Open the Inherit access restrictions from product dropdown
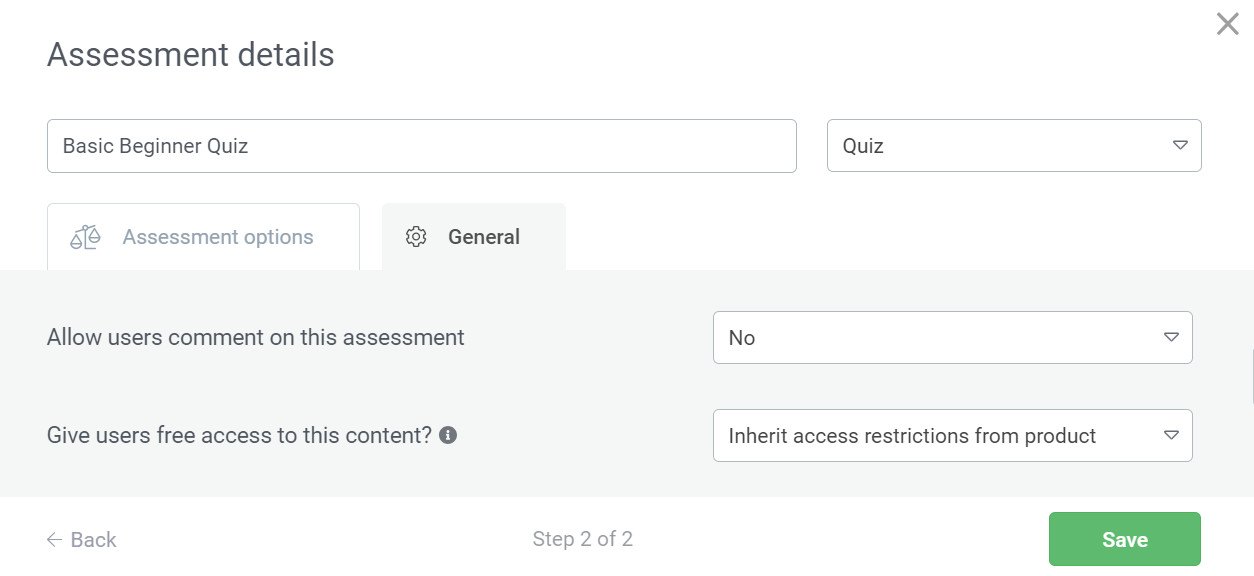 pos(950,436)
